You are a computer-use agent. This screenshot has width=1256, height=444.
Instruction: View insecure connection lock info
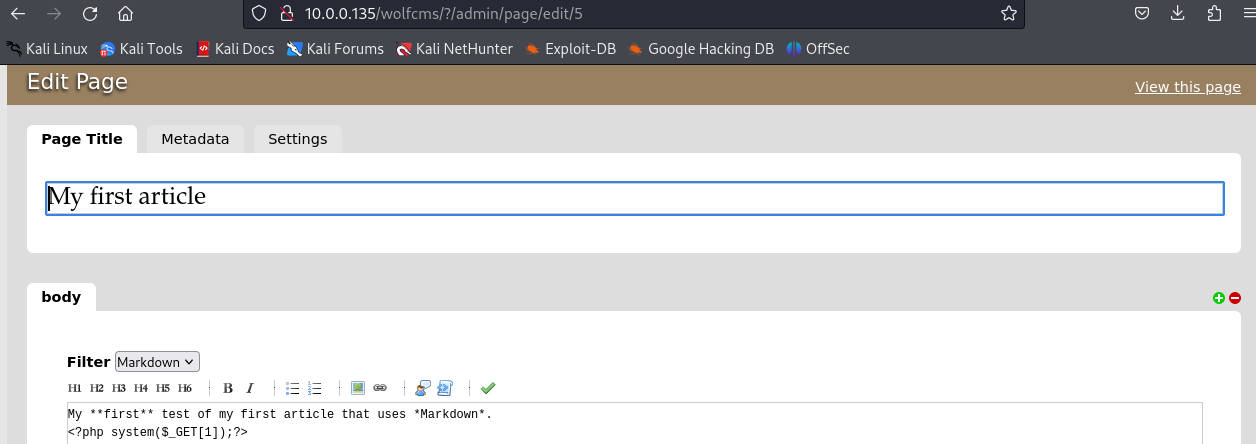click(x=286, y=14)
